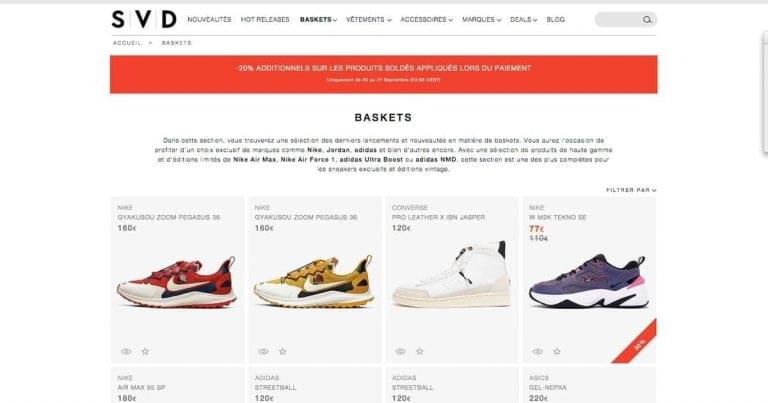Go to Hot Releases

265,20
